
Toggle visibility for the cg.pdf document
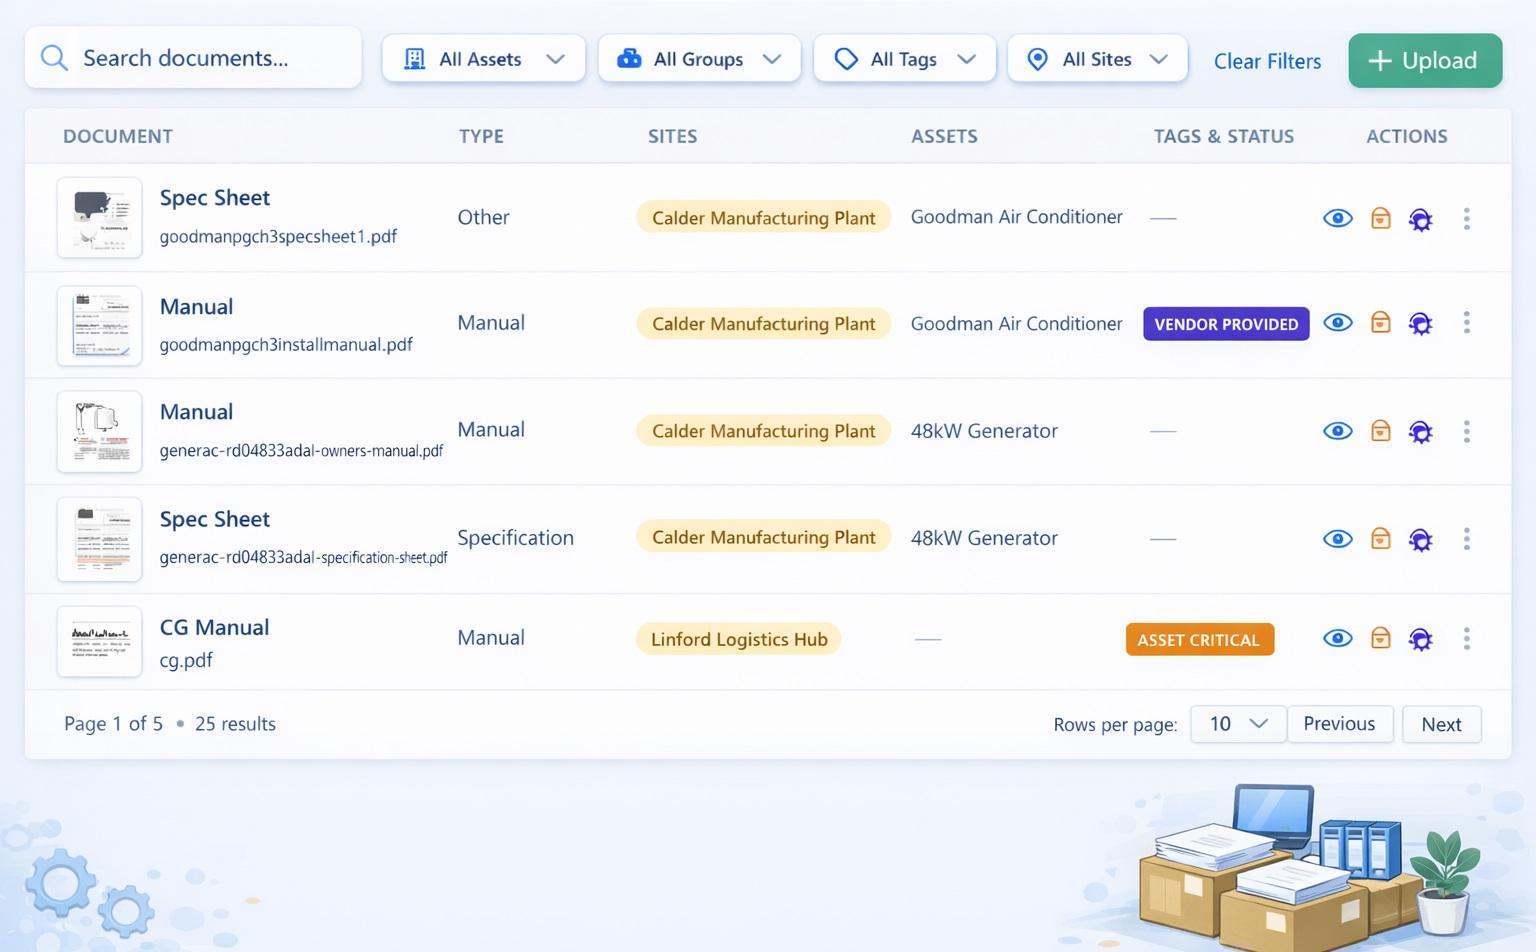1337,639
